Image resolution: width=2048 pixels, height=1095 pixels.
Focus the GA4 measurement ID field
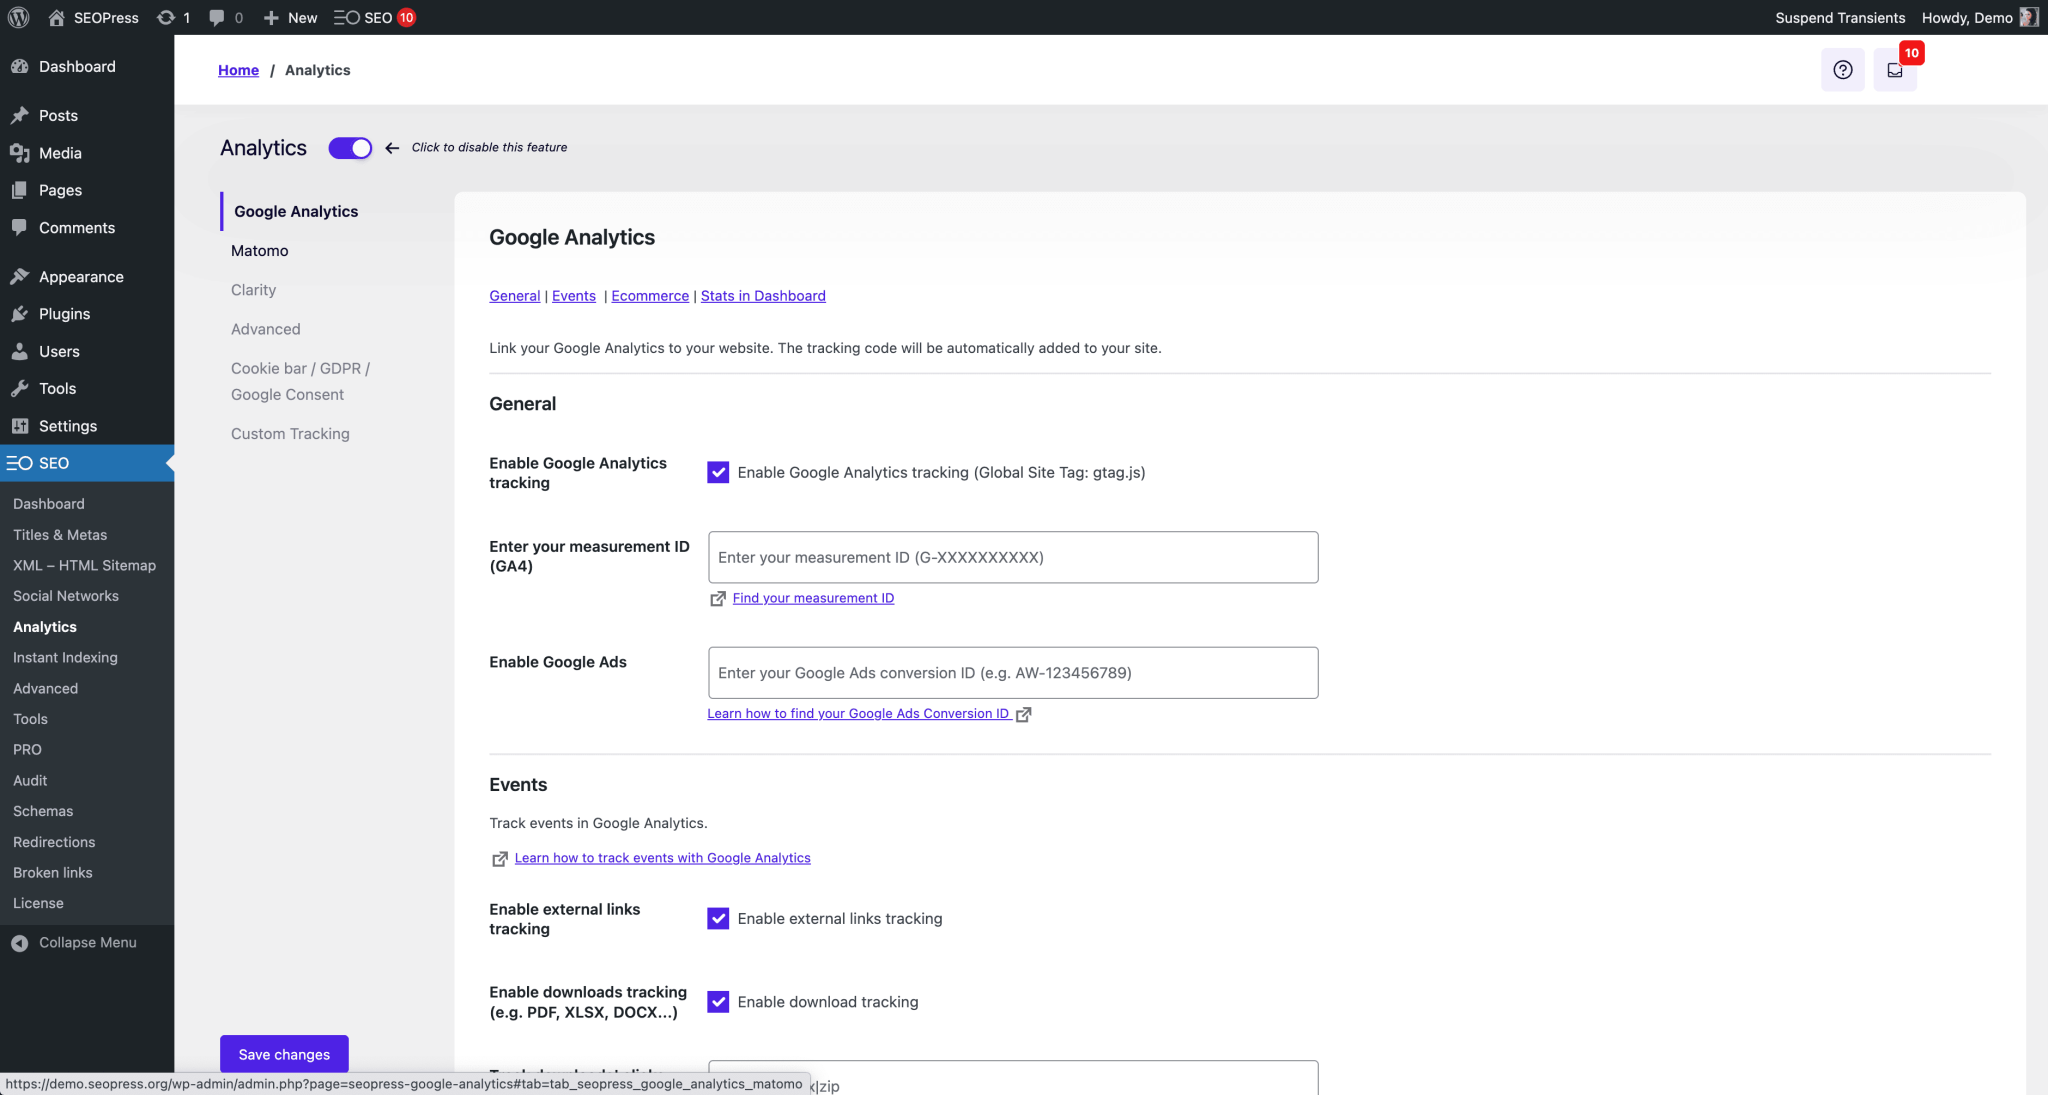1013,557
